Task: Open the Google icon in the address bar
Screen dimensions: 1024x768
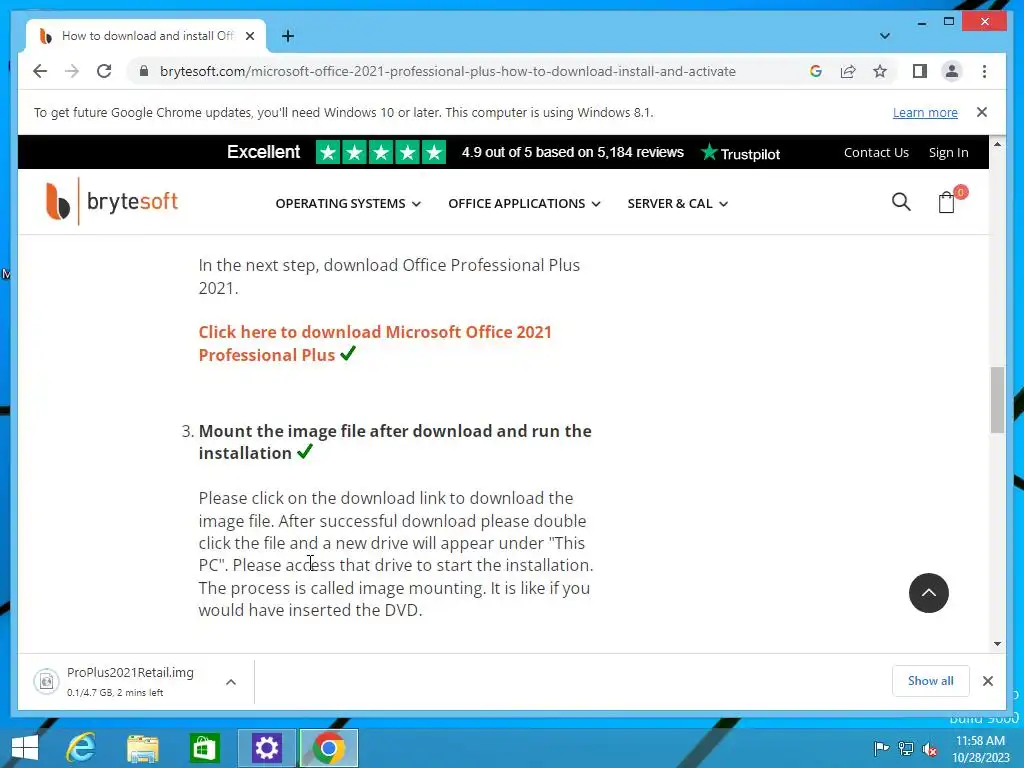Action: pos(816,71)
